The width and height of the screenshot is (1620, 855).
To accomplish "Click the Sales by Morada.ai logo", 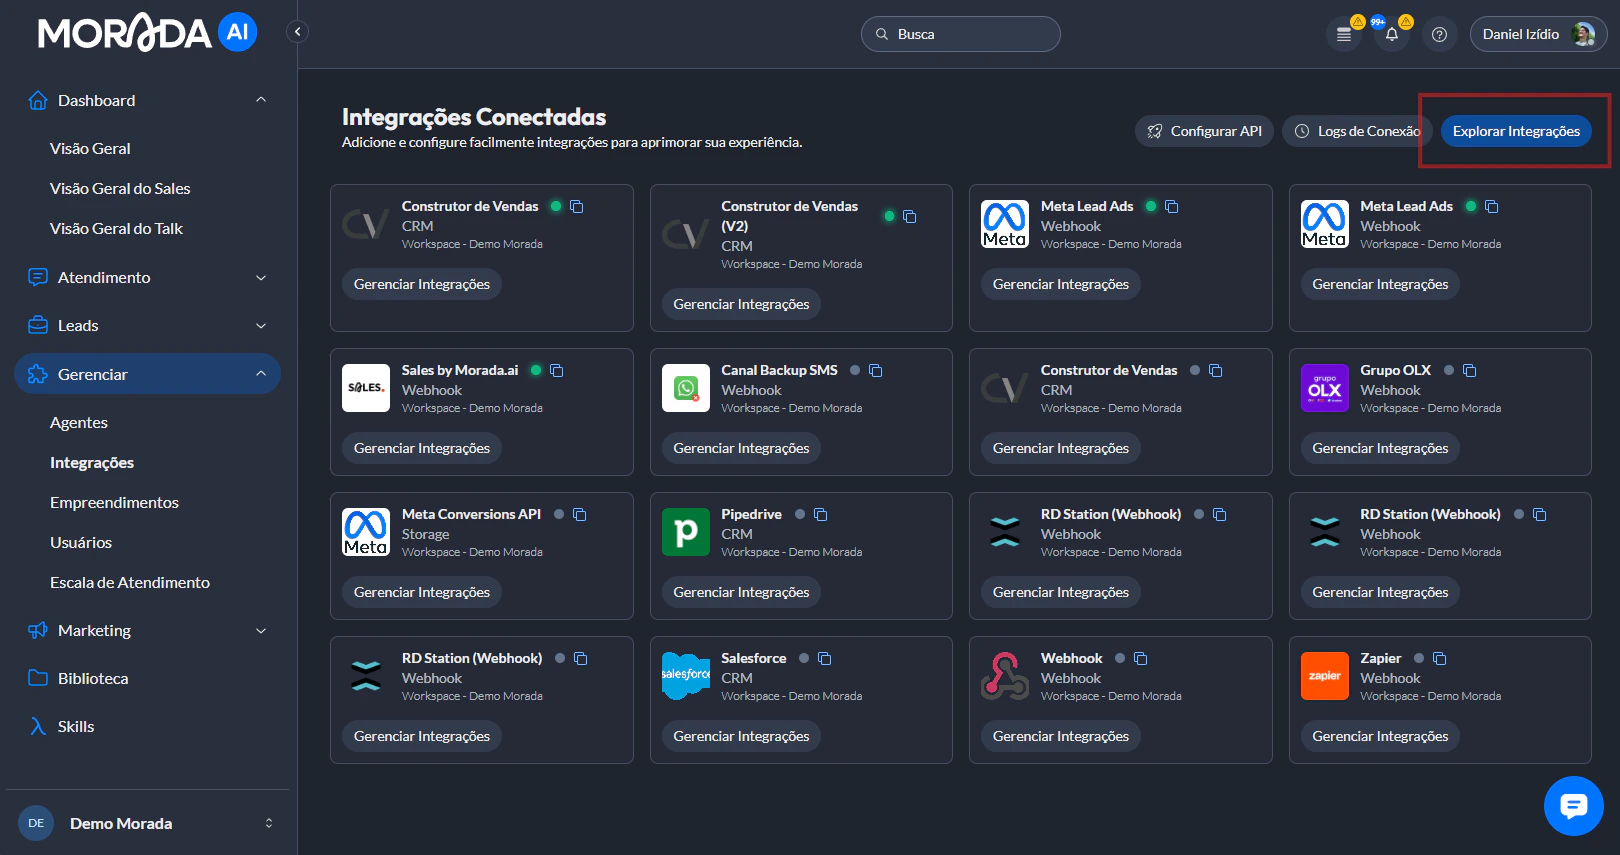I will [366, 388].
